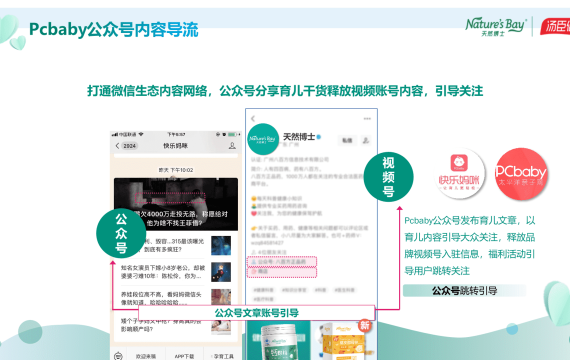This screenshot has width=570, height=360.
Task: Tap the 2024 unread count badge
Action: [x=129, y=146]
